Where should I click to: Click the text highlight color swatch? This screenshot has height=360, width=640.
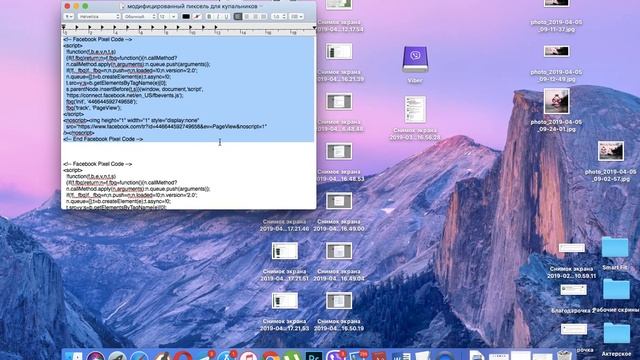(197, 16)
